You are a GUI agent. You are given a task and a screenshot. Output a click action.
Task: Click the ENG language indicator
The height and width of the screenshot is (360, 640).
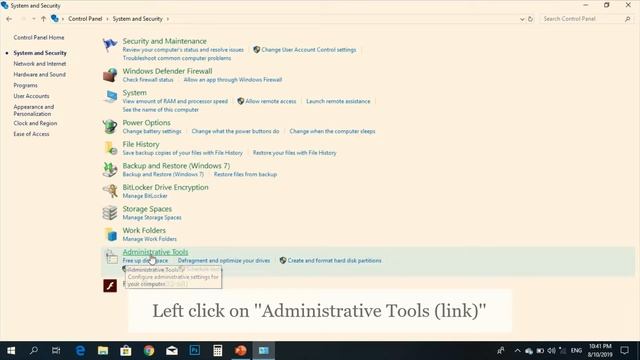click(576, 351)
